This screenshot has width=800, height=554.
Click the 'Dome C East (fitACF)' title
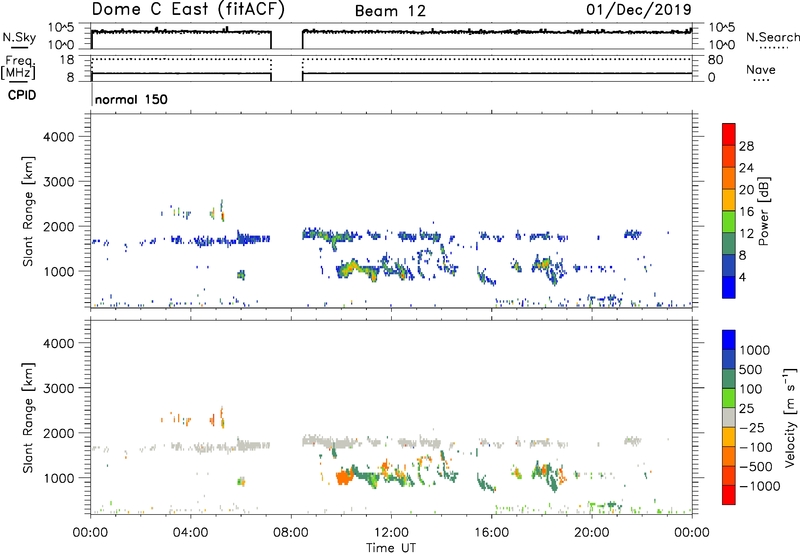[x=188, y=9]
